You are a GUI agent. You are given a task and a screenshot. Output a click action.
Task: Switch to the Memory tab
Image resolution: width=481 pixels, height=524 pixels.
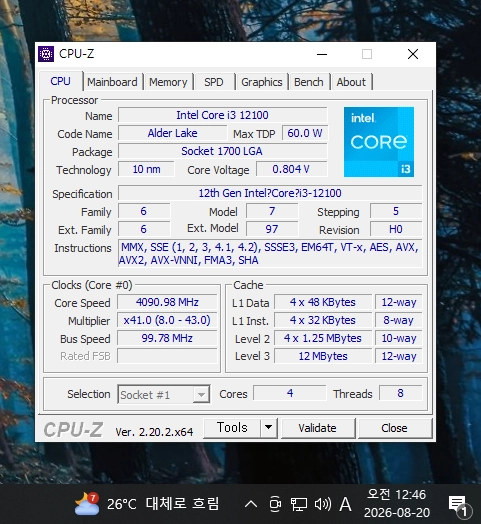tap(168, 82)
